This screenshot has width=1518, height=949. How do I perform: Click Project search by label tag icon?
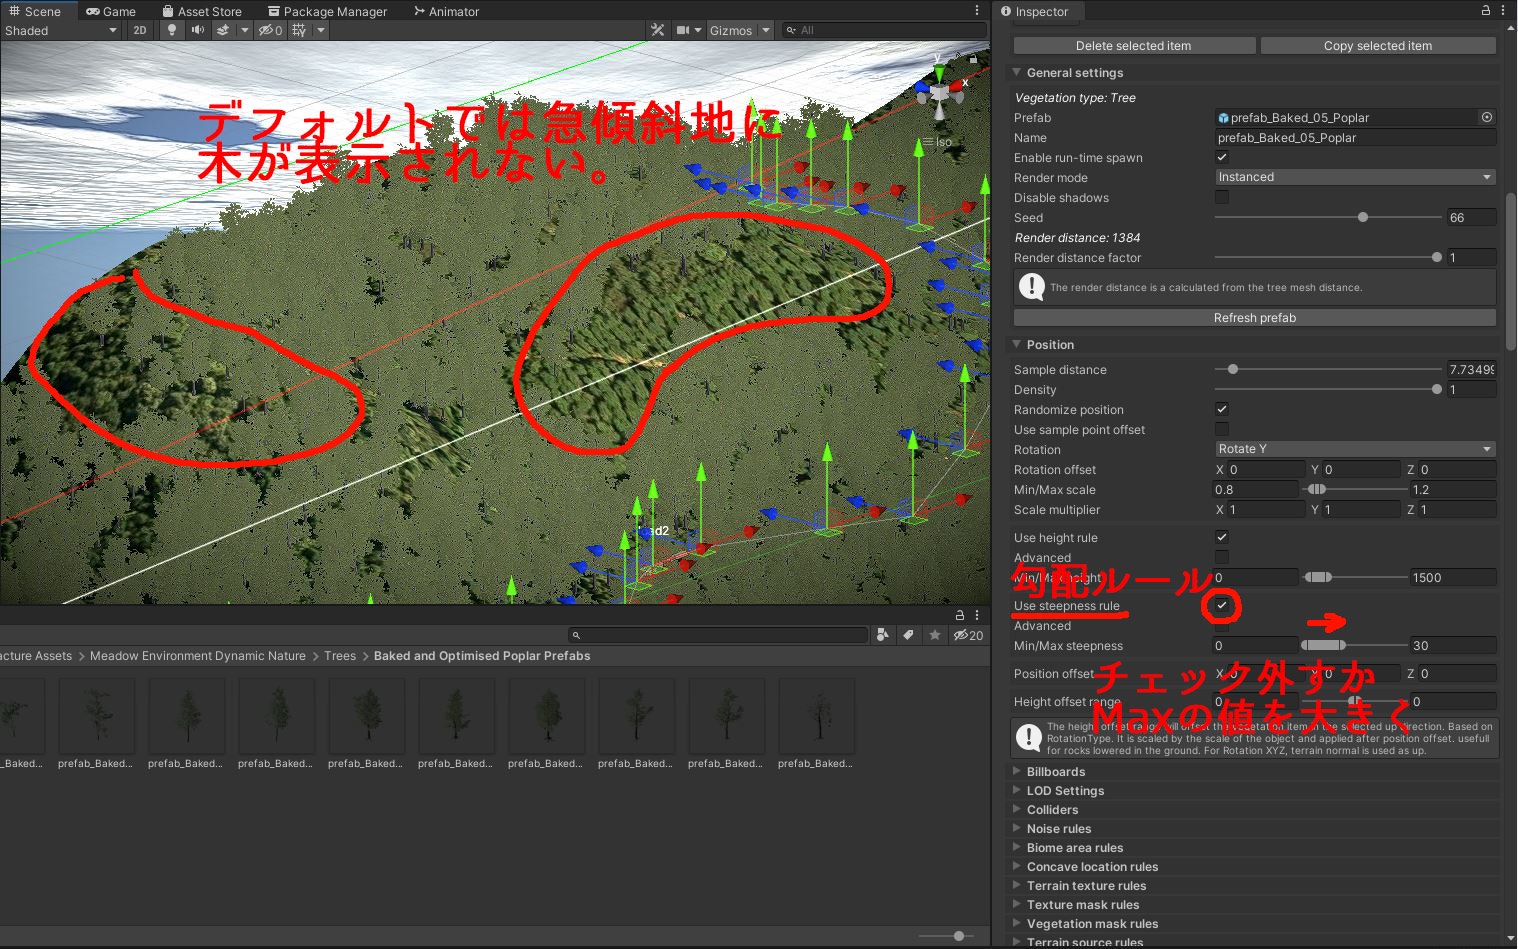[909, 635]
